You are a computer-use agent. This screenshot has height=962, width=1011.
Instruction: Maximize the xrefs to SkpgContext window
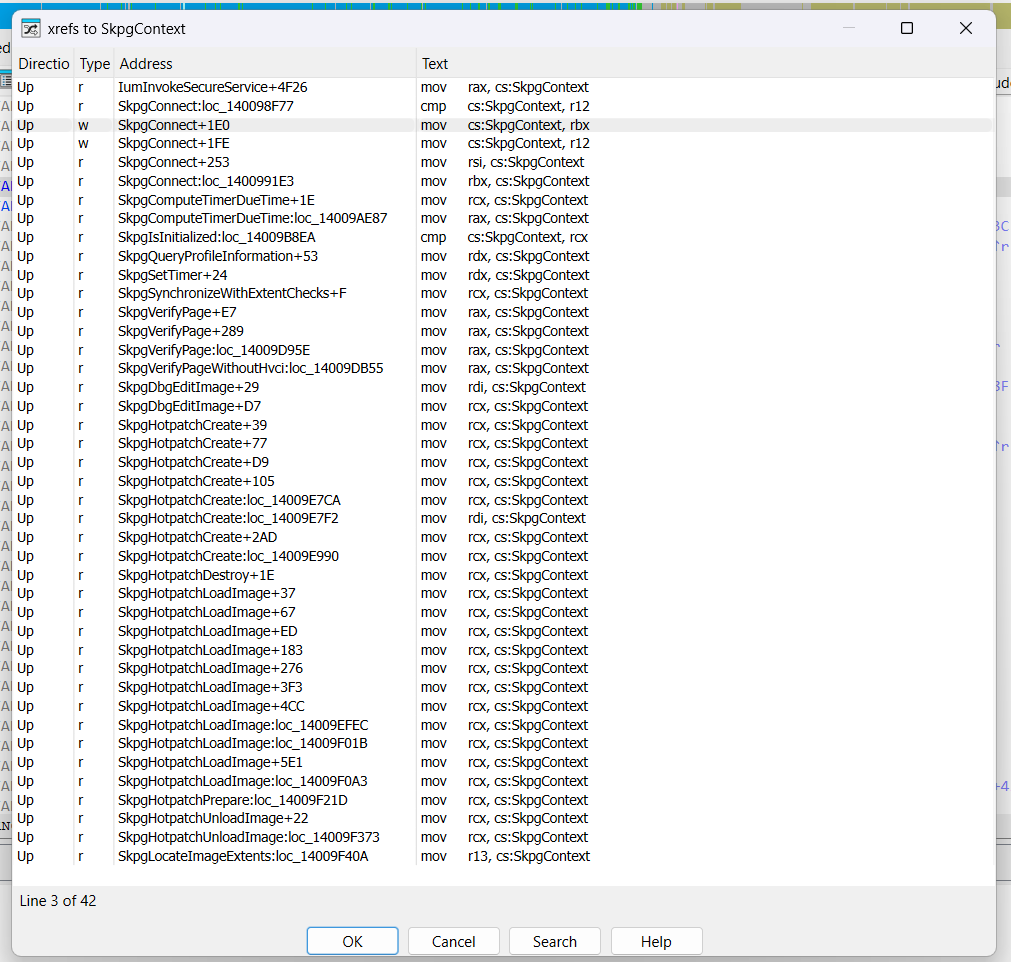pos(907,28)
